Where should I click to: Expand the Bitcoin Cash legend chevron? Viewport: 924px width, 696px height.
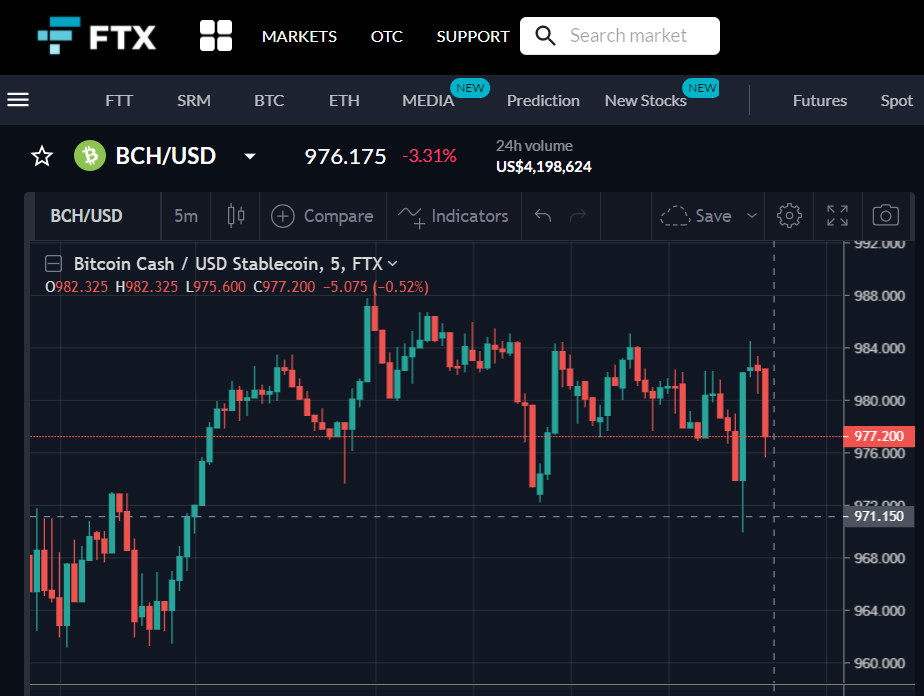(392, 263)
